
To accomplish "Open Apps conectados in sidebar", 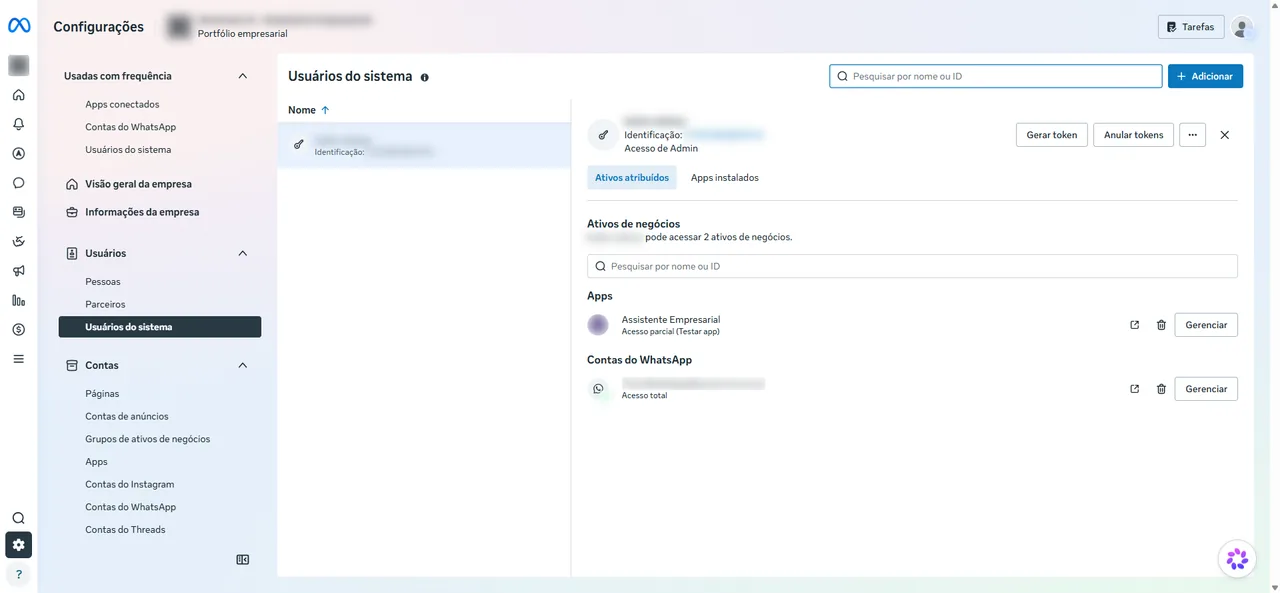I will pyautogui.click(x=122, y=105).
